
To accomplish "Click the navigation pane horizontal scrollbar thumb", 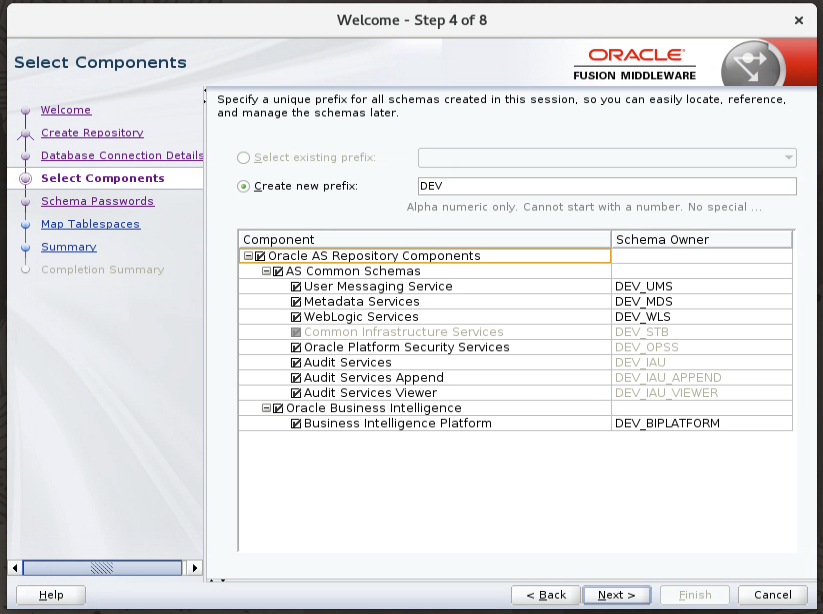I will tap(102, 568).
